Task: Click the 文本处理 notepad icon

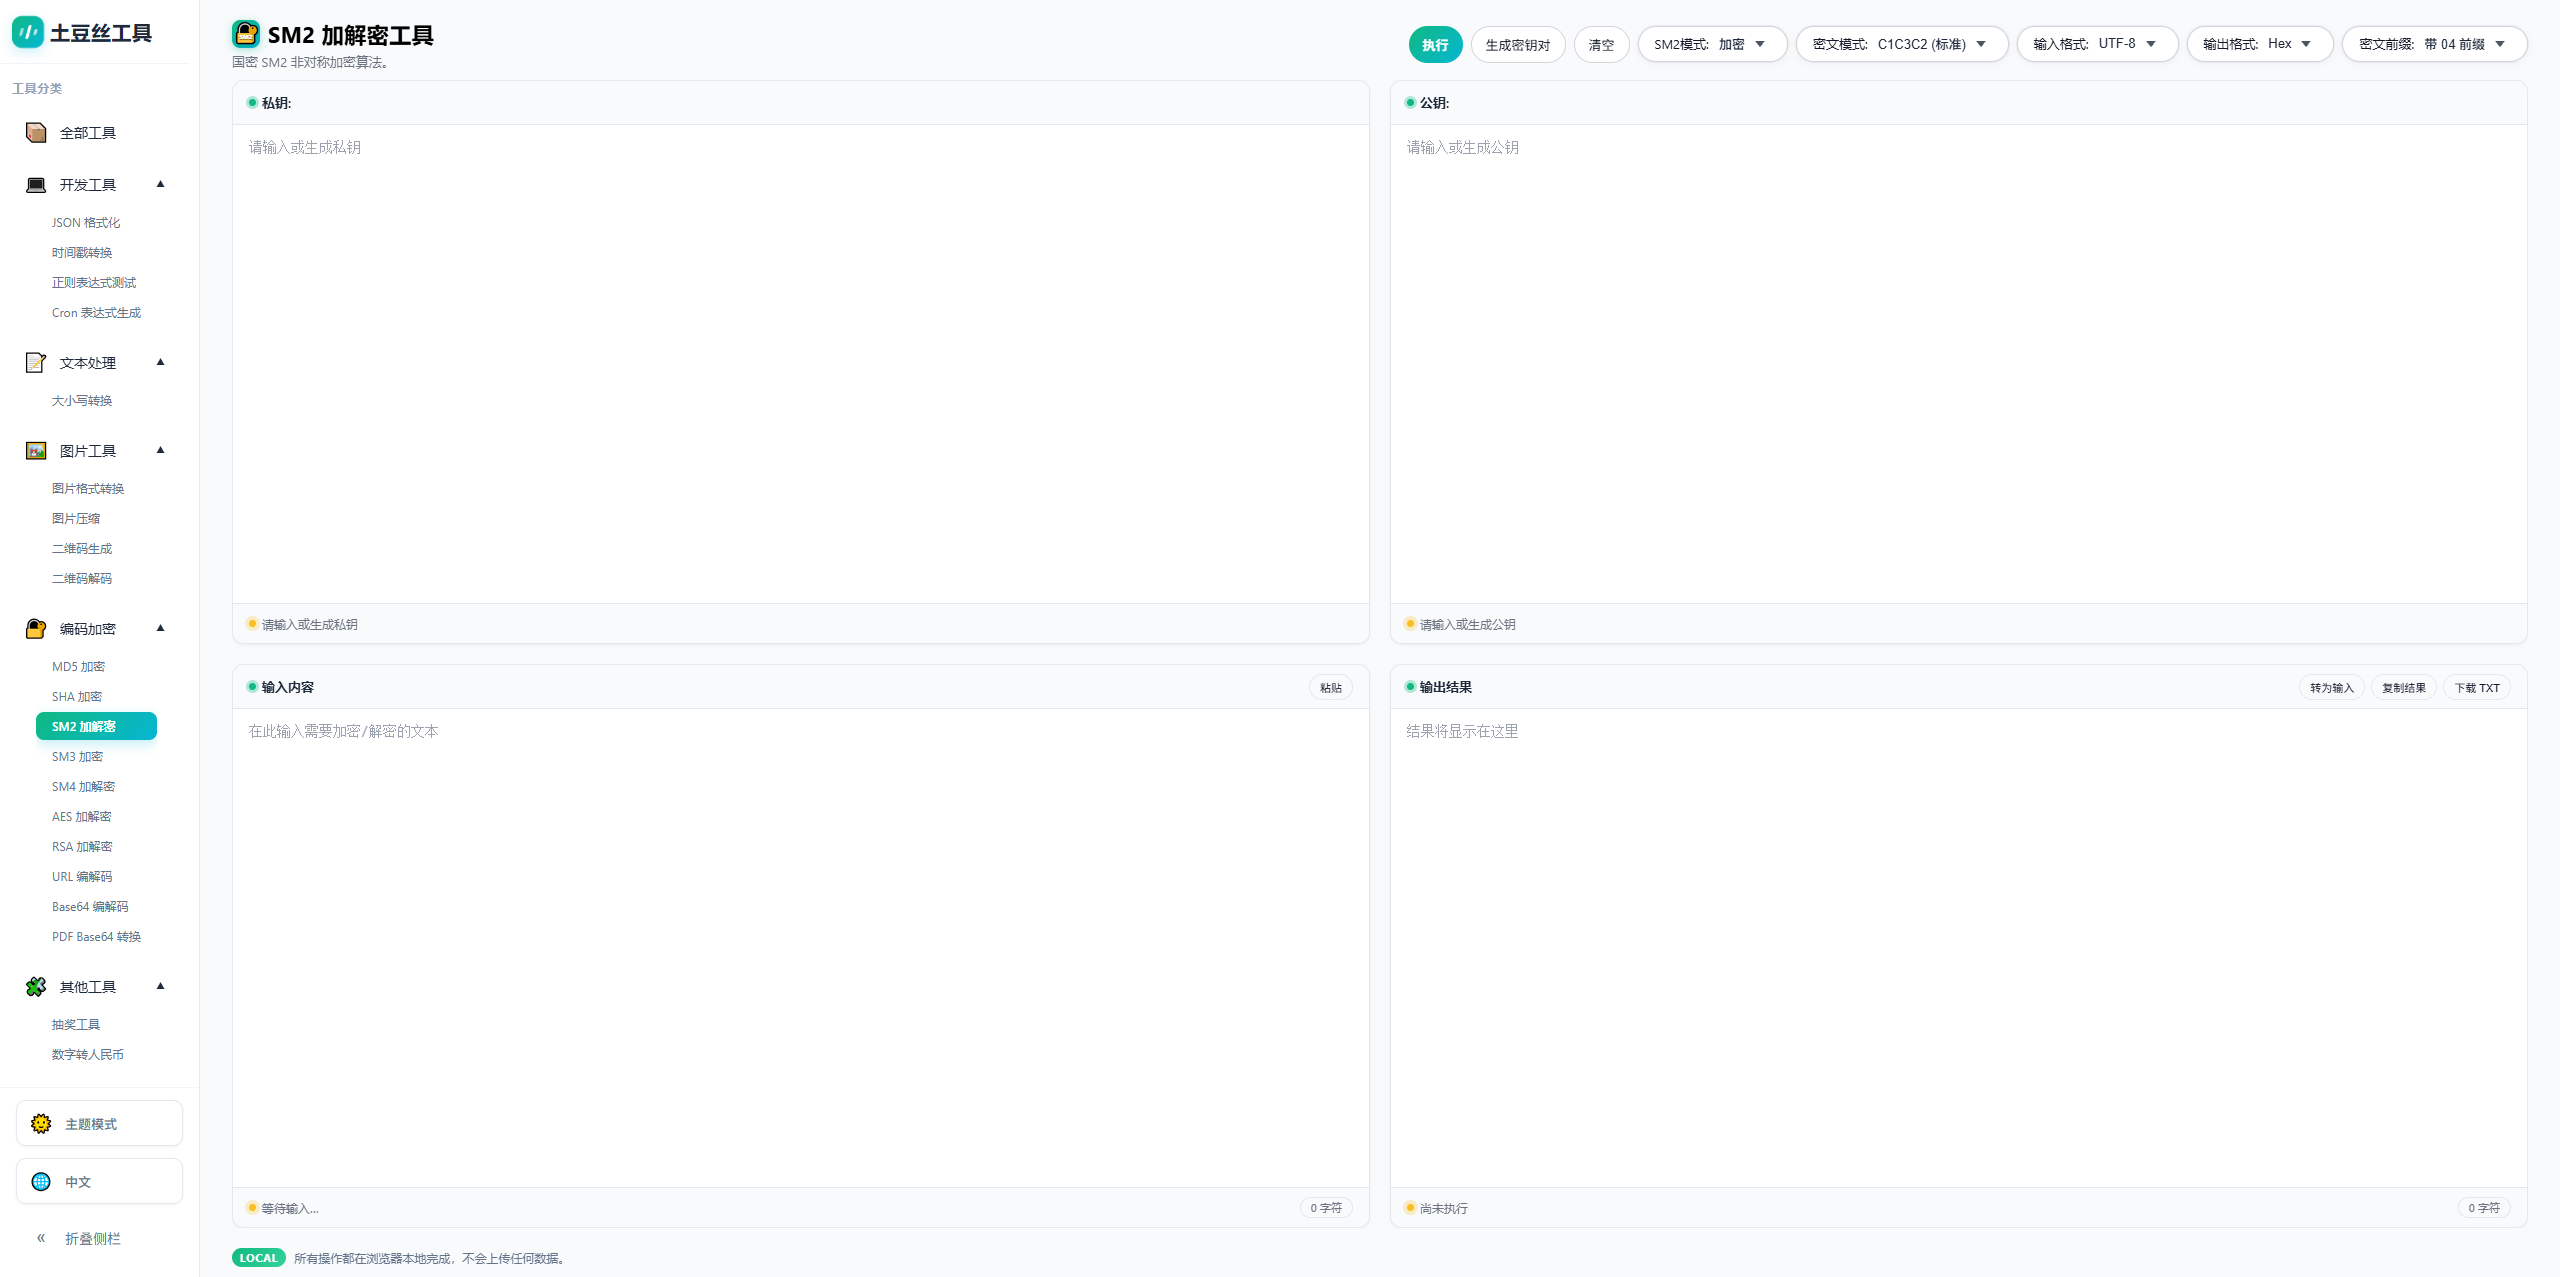Action: pos(36,363)
